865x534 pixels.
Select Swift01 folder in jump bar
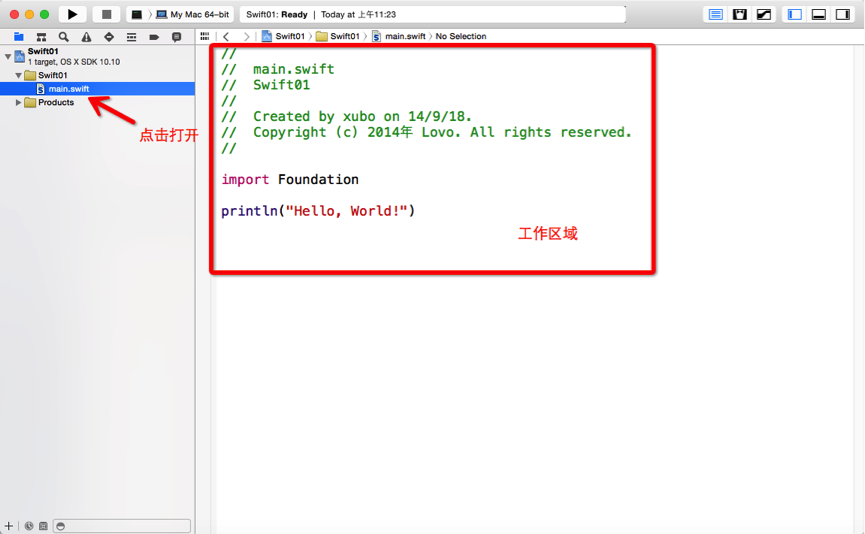click(x=338, y=36)
